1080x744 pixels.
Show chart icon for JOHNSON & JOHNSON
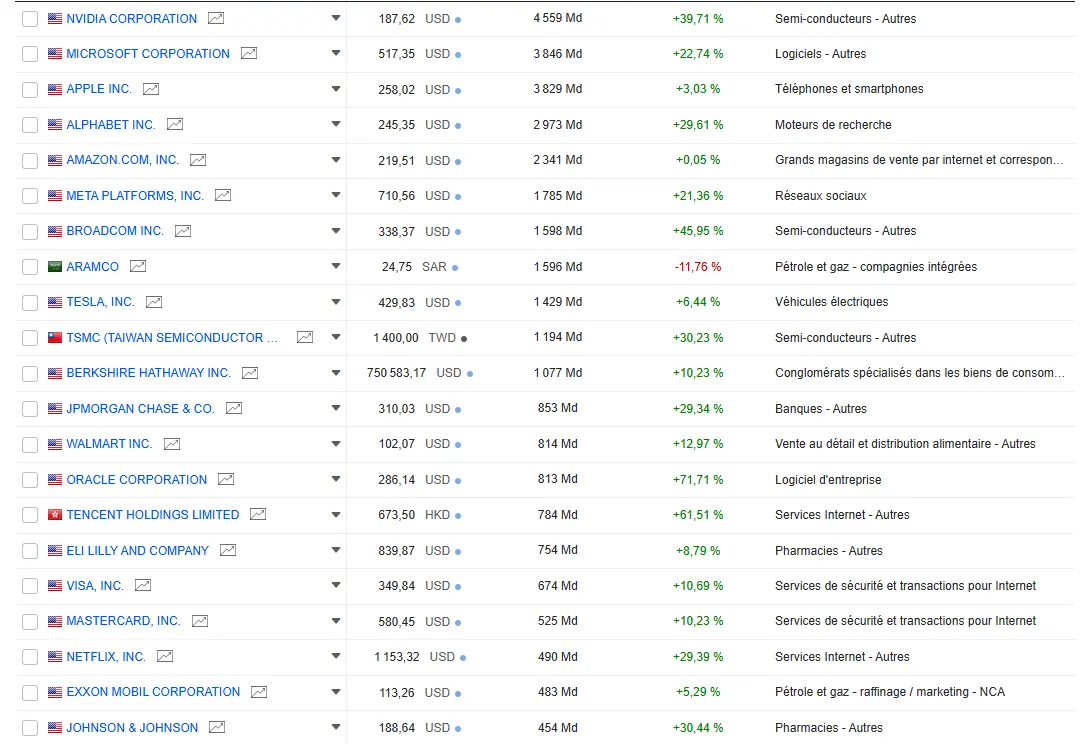click(x=217, y=727)
